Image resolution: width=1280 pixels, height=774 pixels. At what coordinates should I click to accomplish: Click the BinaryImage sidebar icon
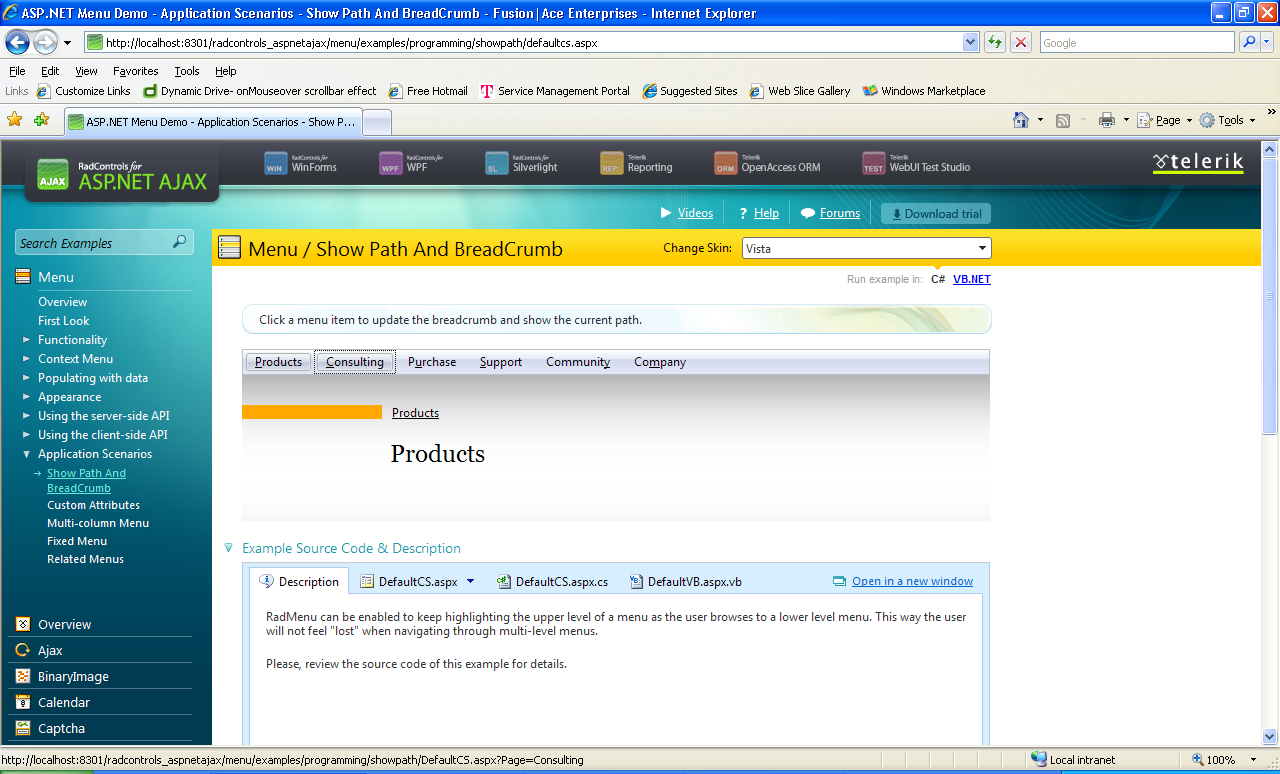(x=23, y=676)
